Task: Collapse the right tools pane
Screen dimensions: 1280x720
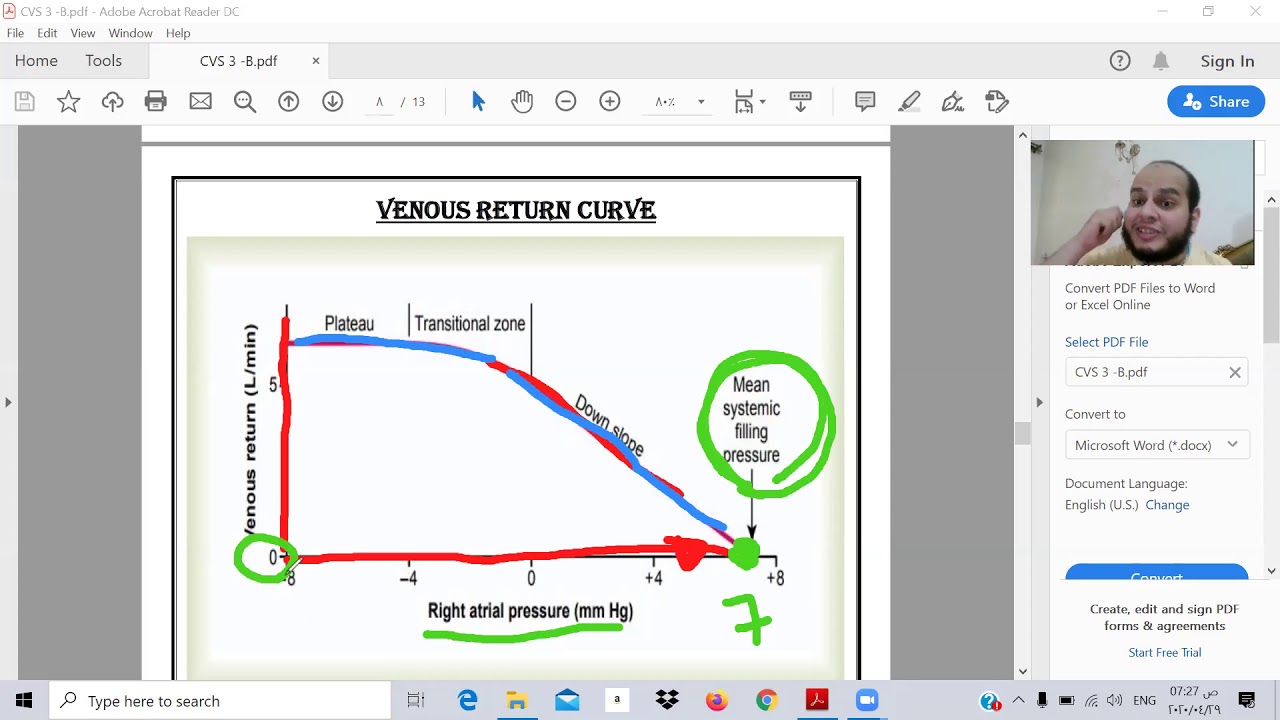Action: click(x=1039, y=402)
